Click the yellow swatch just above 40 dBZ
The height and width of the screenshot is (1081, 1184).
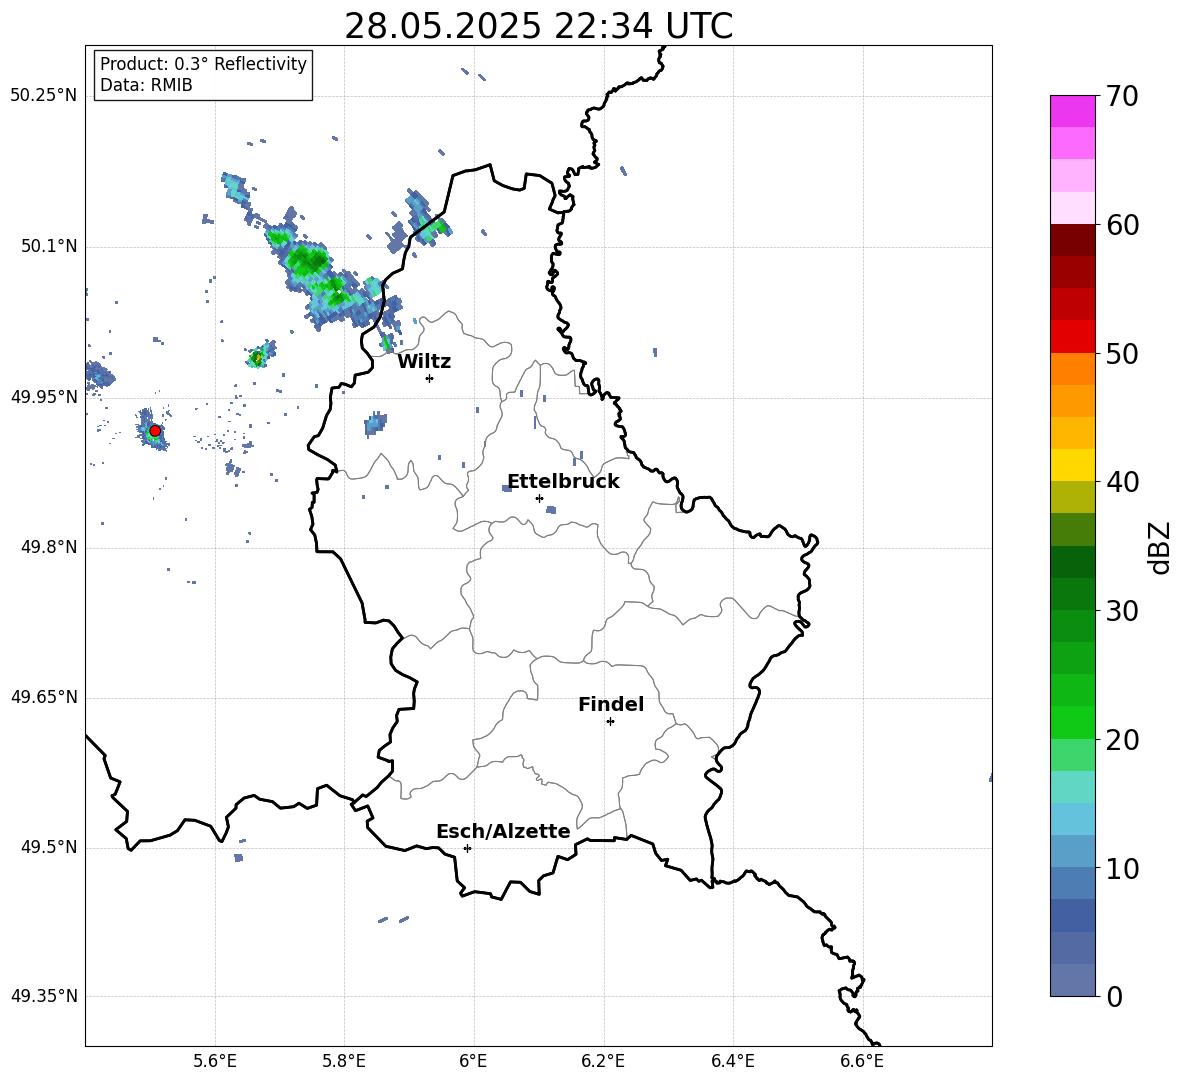point(1072,465)
